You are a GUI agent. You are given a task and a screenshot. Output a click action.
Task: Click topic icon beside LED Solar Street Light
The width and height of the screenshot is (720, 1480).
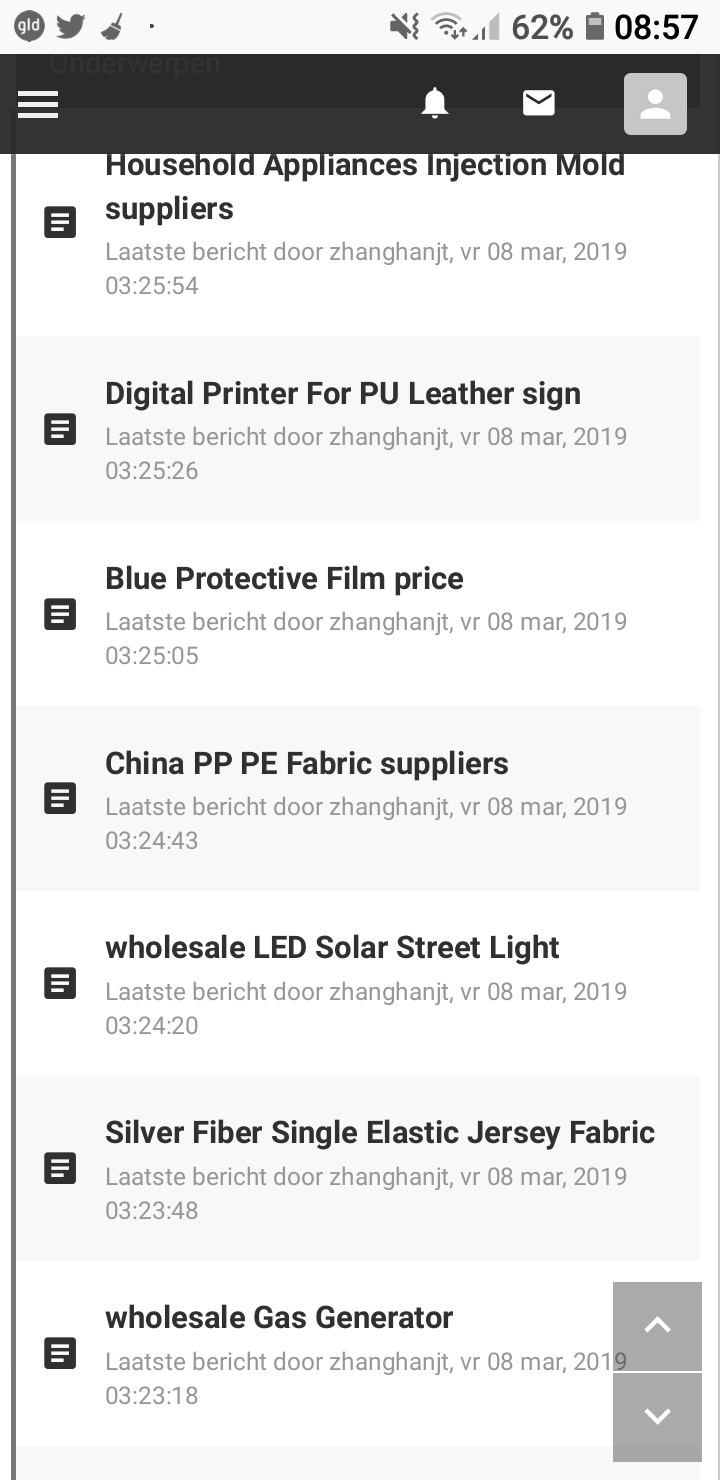pos(60,984)
